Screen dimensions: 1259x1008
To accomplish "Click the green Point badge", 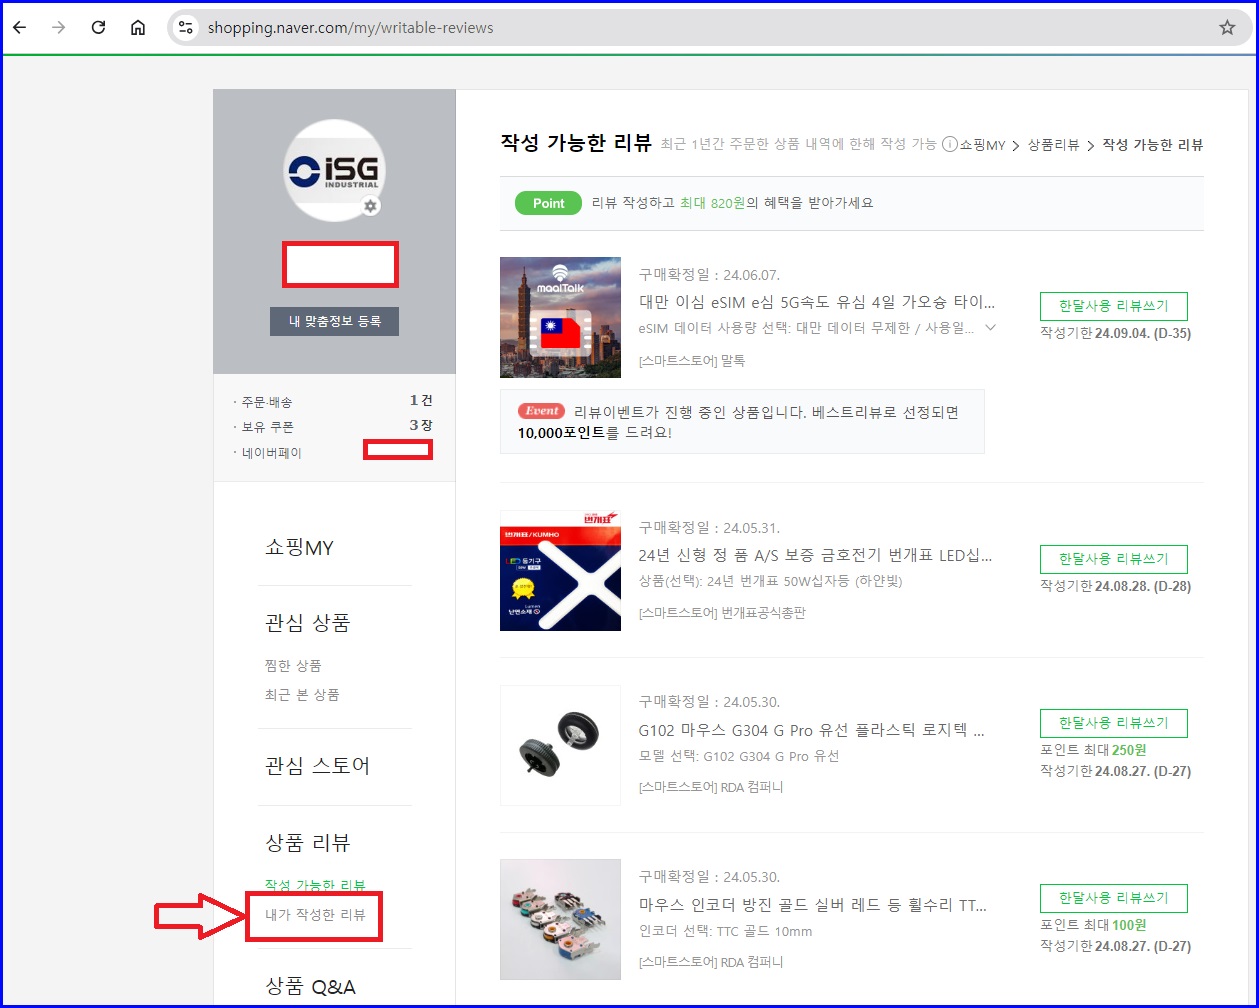I will click(548, 203).
